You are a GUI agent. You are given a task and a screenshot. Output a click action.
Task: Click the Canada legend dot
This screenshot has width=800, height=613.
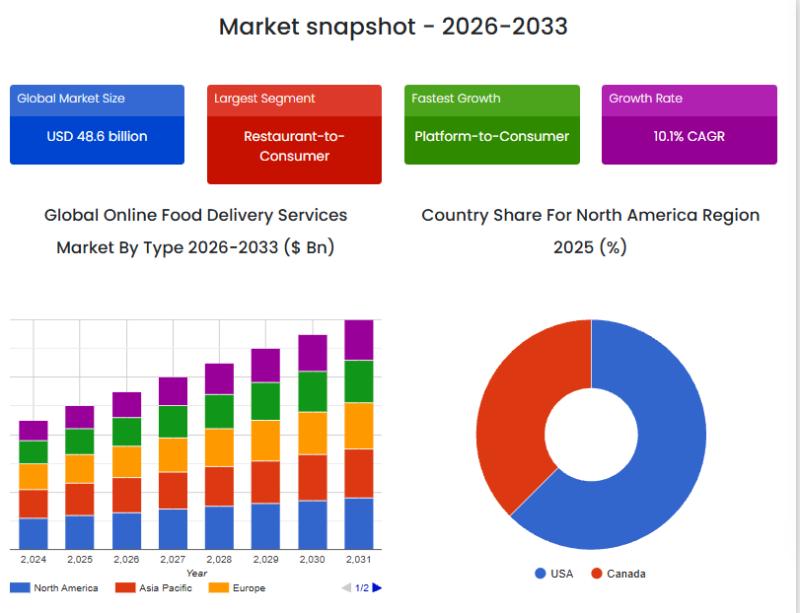pyautogui.click(x=597, y=573)
